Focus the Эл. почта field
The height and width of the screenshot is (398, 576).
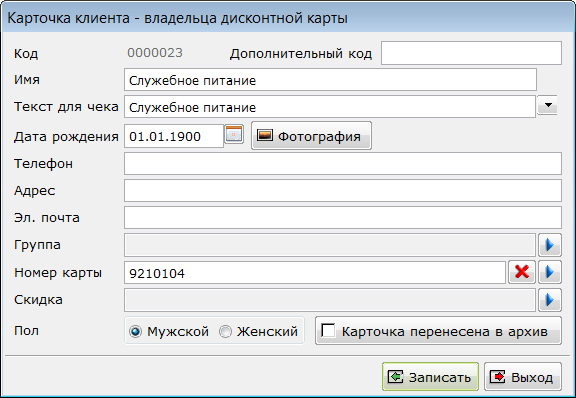tap(343, 218)
